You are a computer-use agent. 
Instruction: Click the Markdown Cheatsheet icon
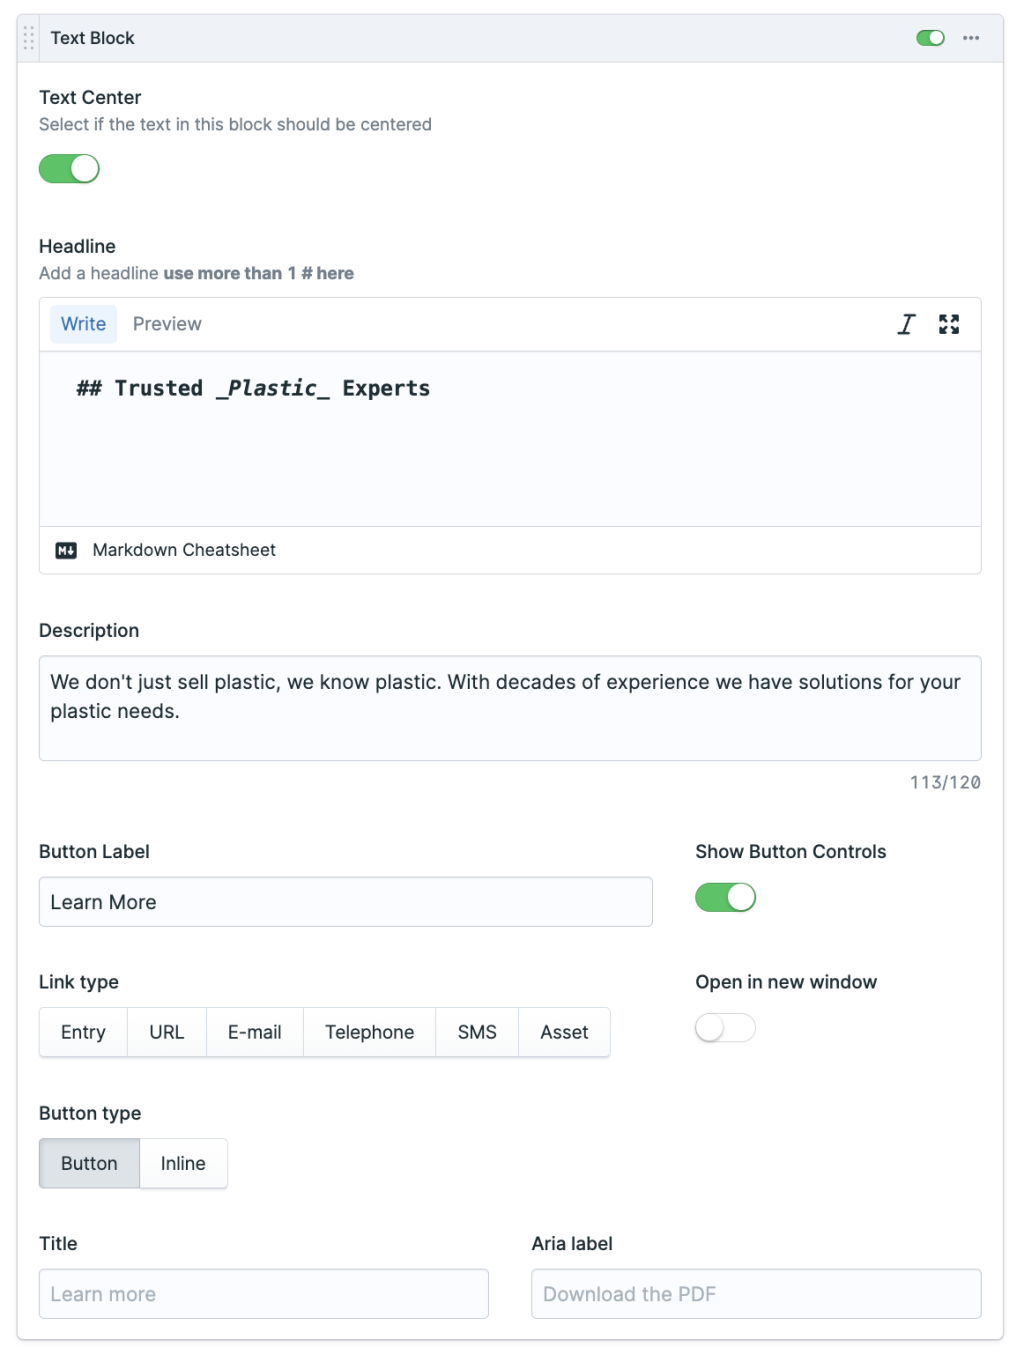tap(66, 549)
